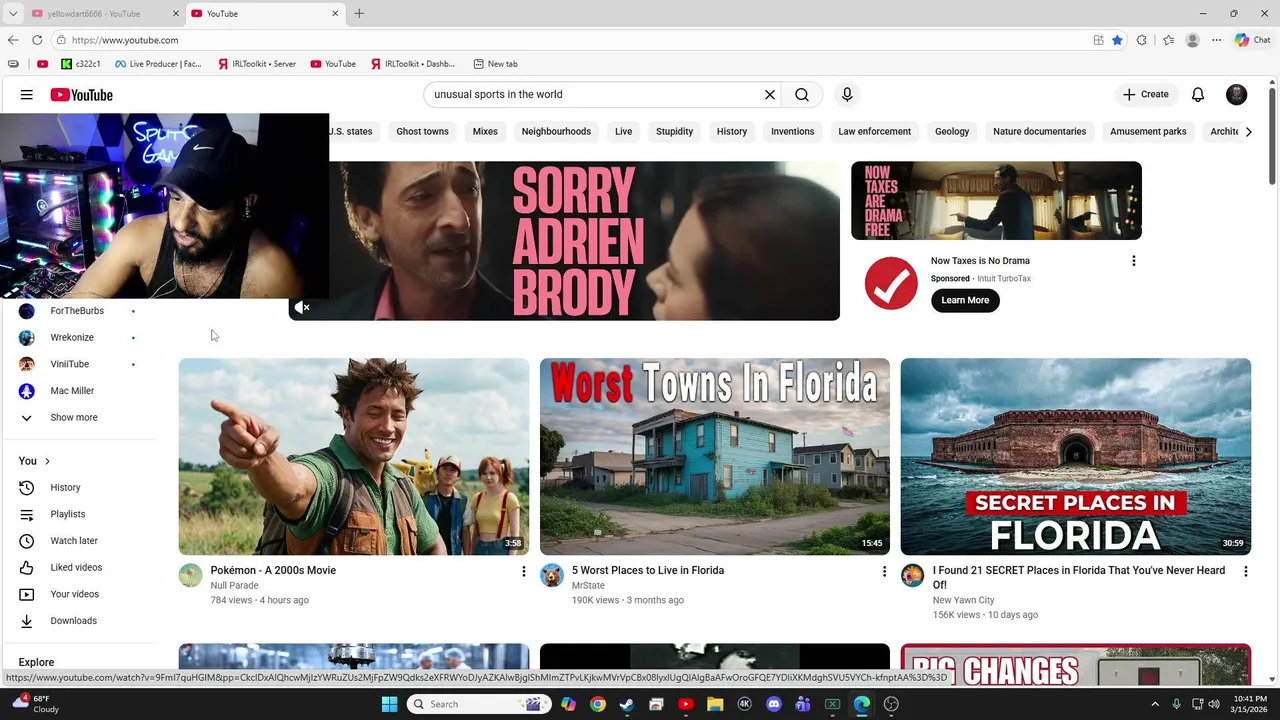Toggle favorite star for this page

[x=1118, y=40]
